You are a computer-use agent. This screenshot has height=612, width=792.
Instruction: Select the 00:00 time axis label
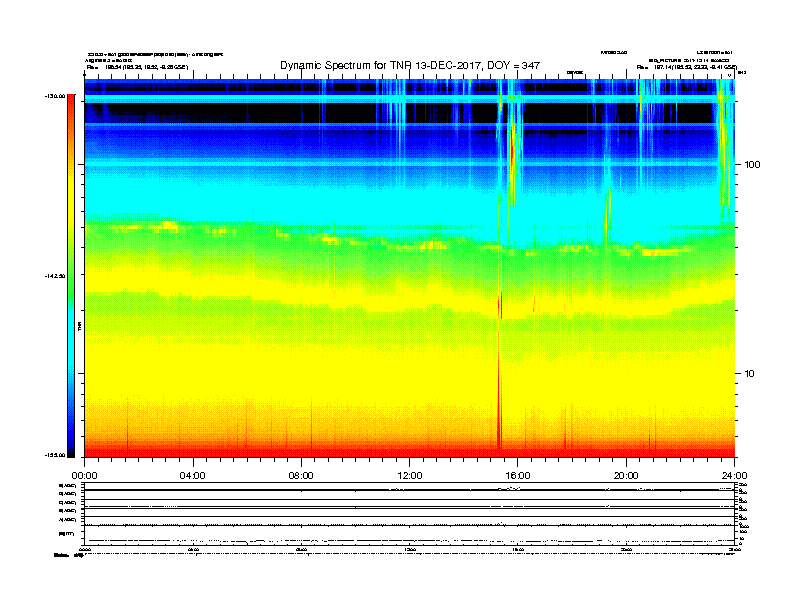click(84, 475)
